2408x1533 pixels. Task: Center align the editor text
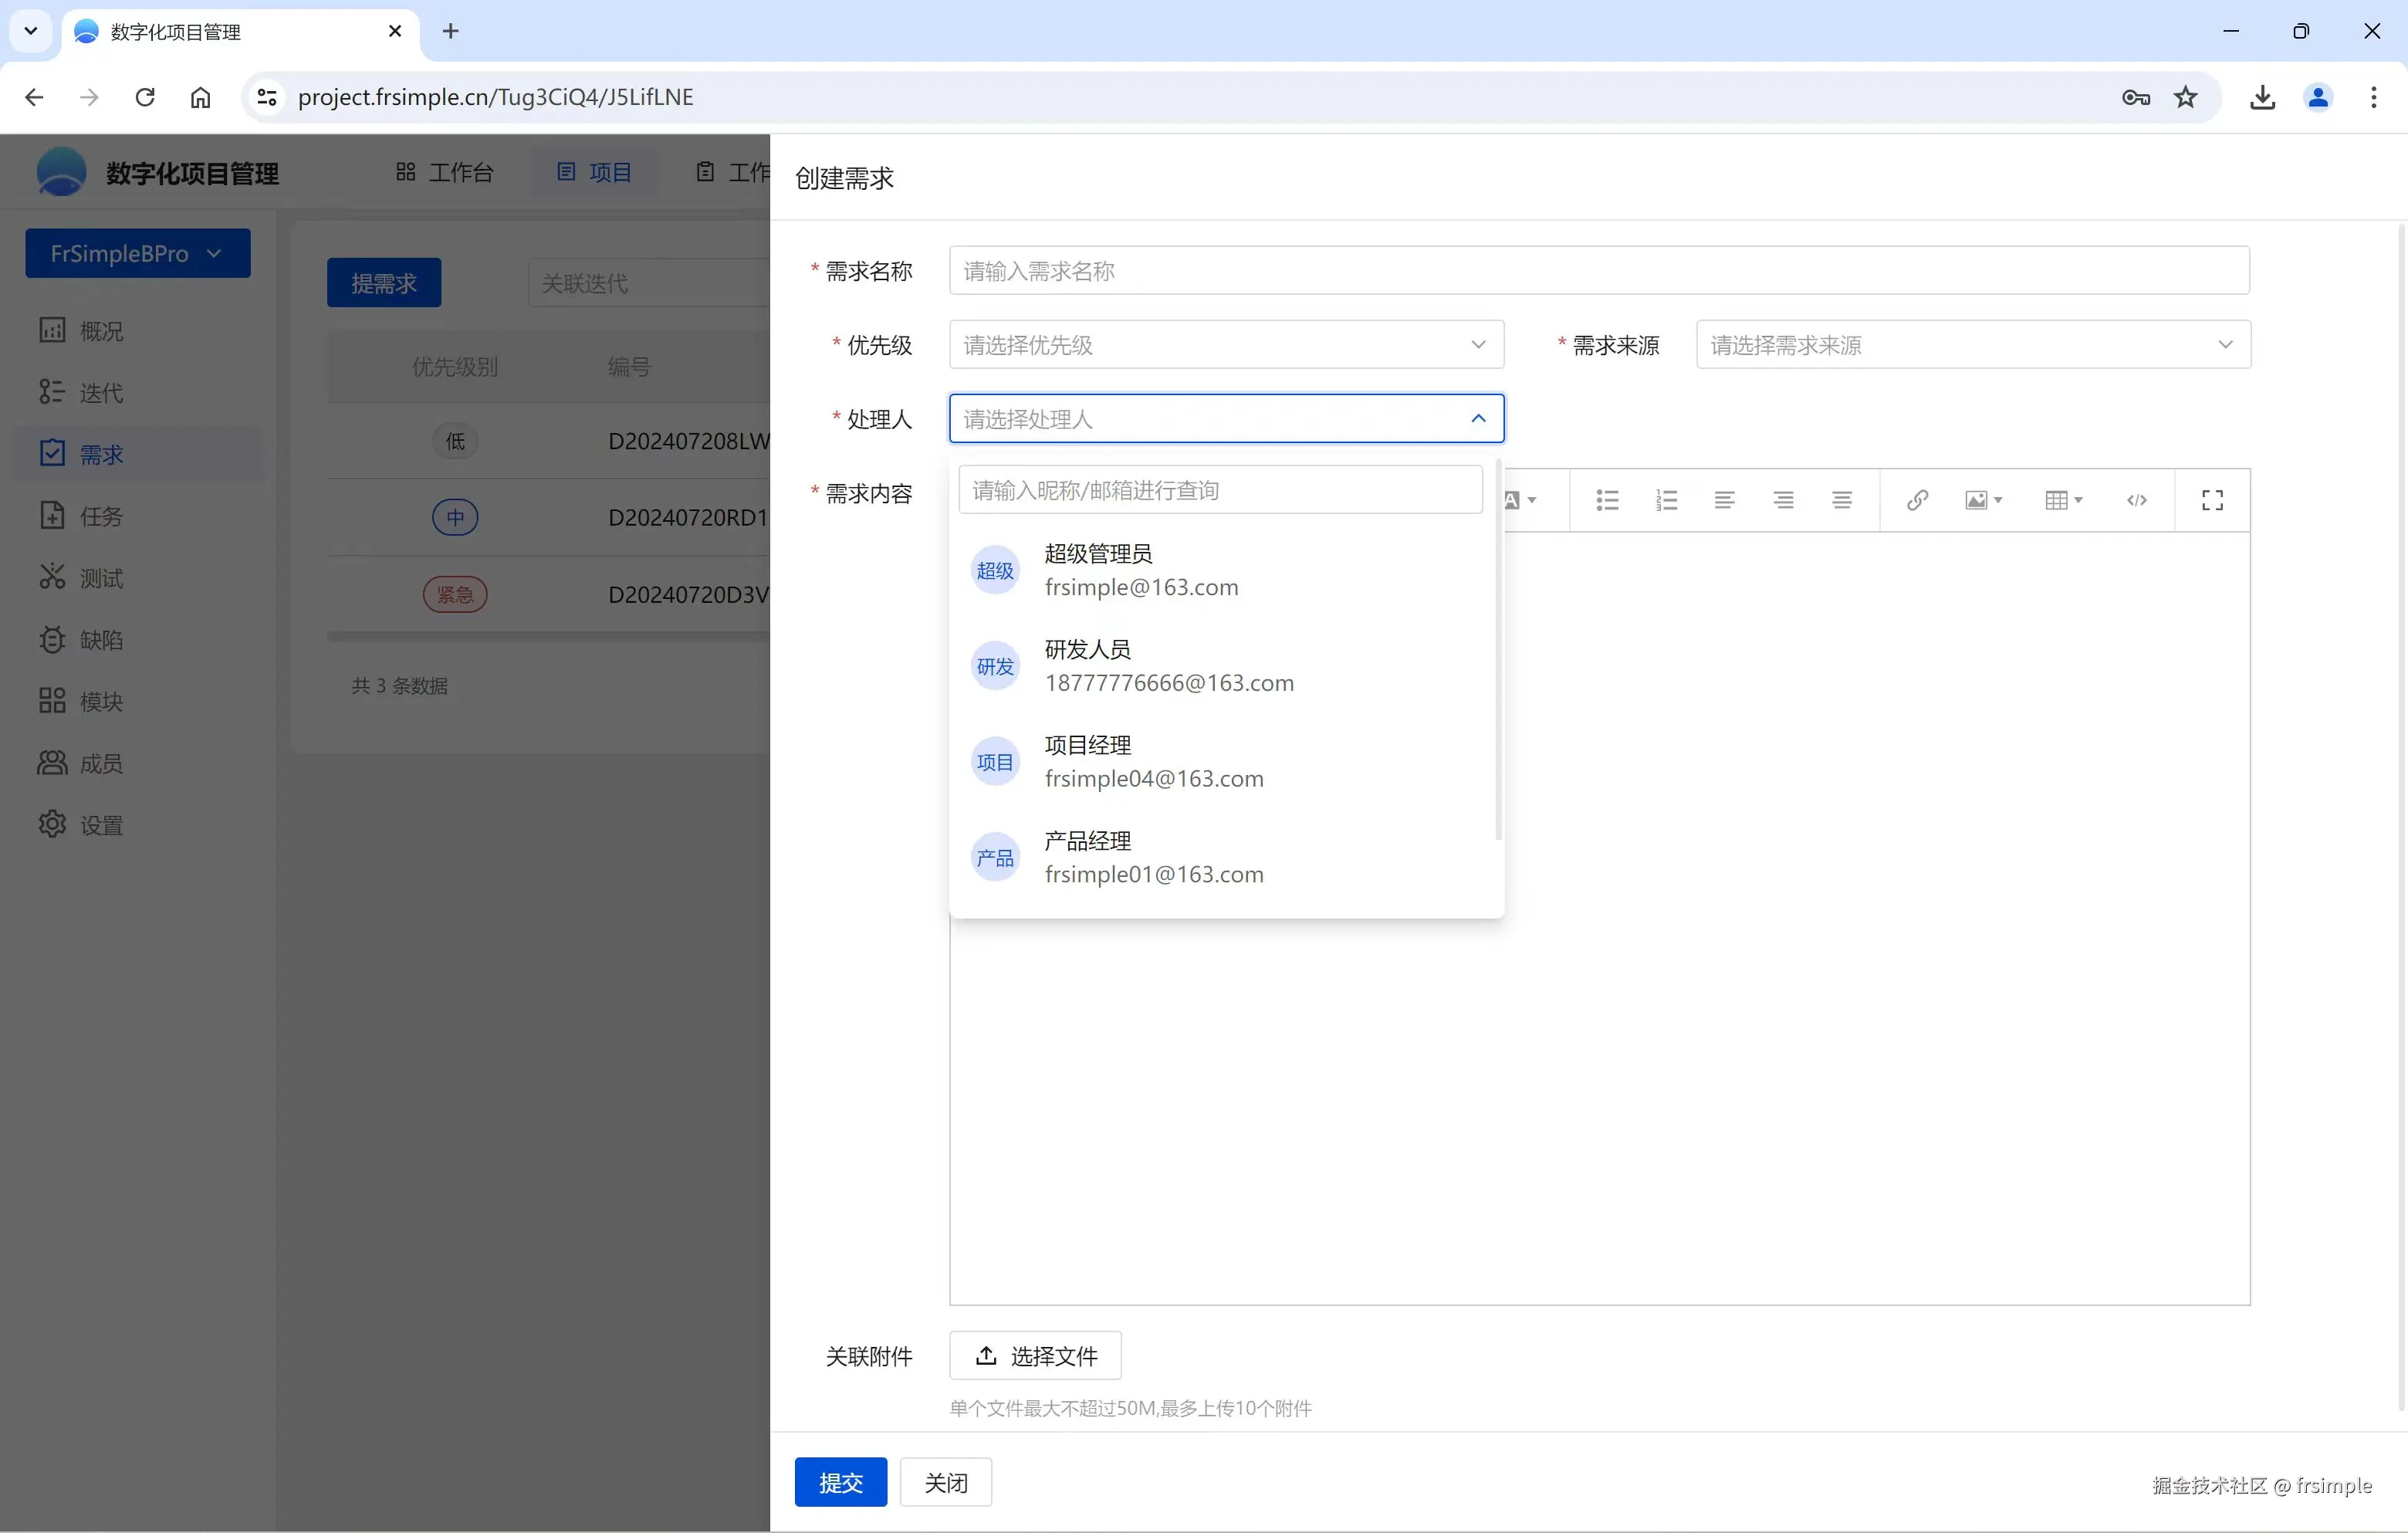1783,500
